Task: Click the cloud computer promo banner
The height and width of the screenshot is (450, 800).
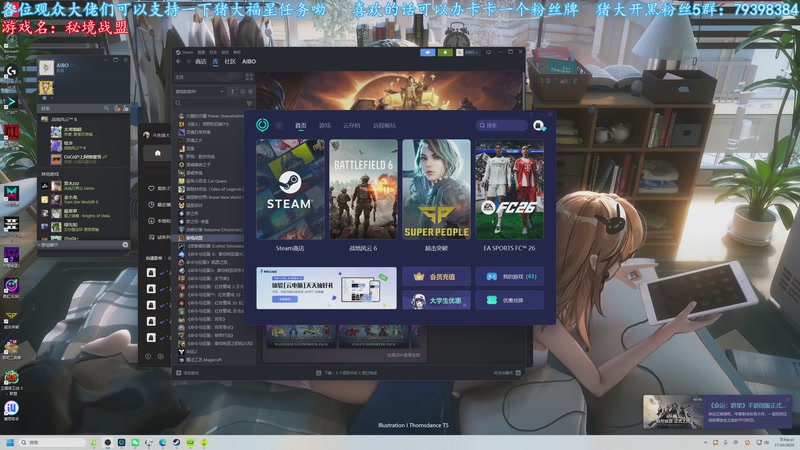Action: pyautogui.click(x=327, y=288)
